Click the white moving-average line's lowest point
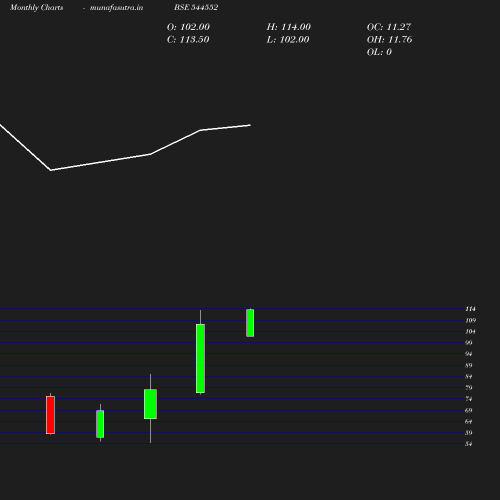The width and height of the screenshot is (500, 500). click(x=51, y=170)
